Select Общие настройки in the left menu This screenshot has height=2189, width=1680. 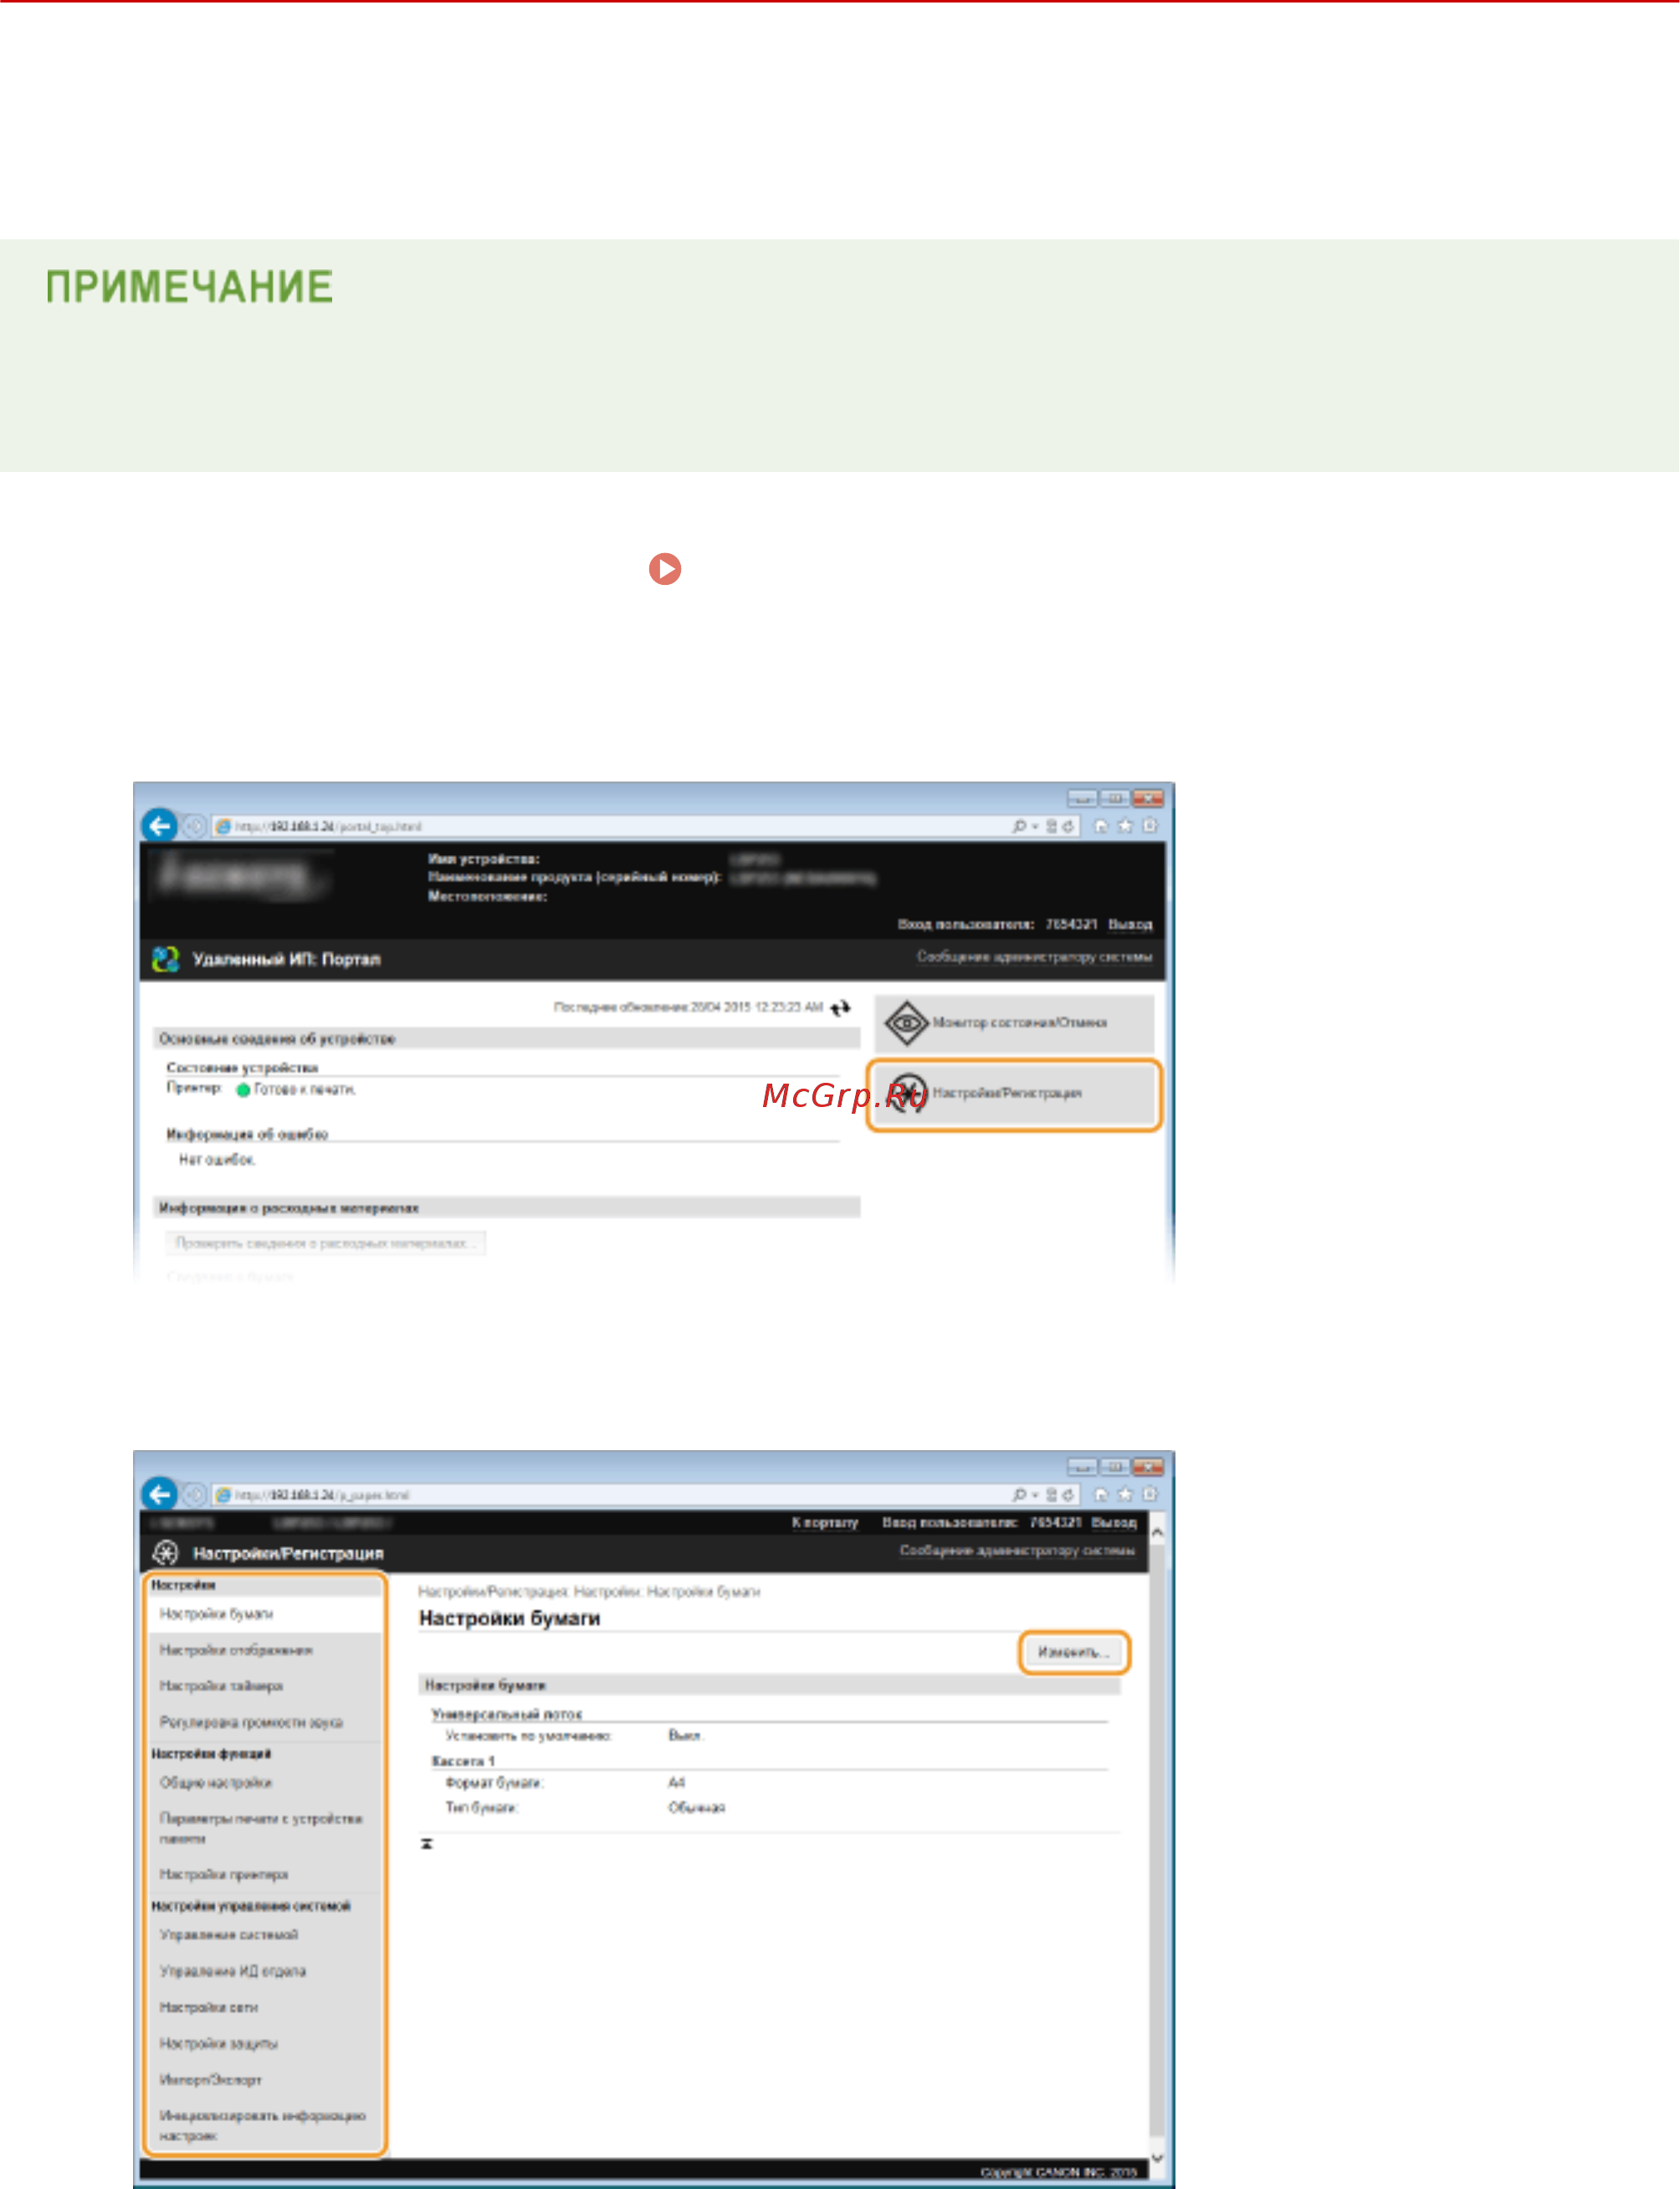click(265, 1782)
